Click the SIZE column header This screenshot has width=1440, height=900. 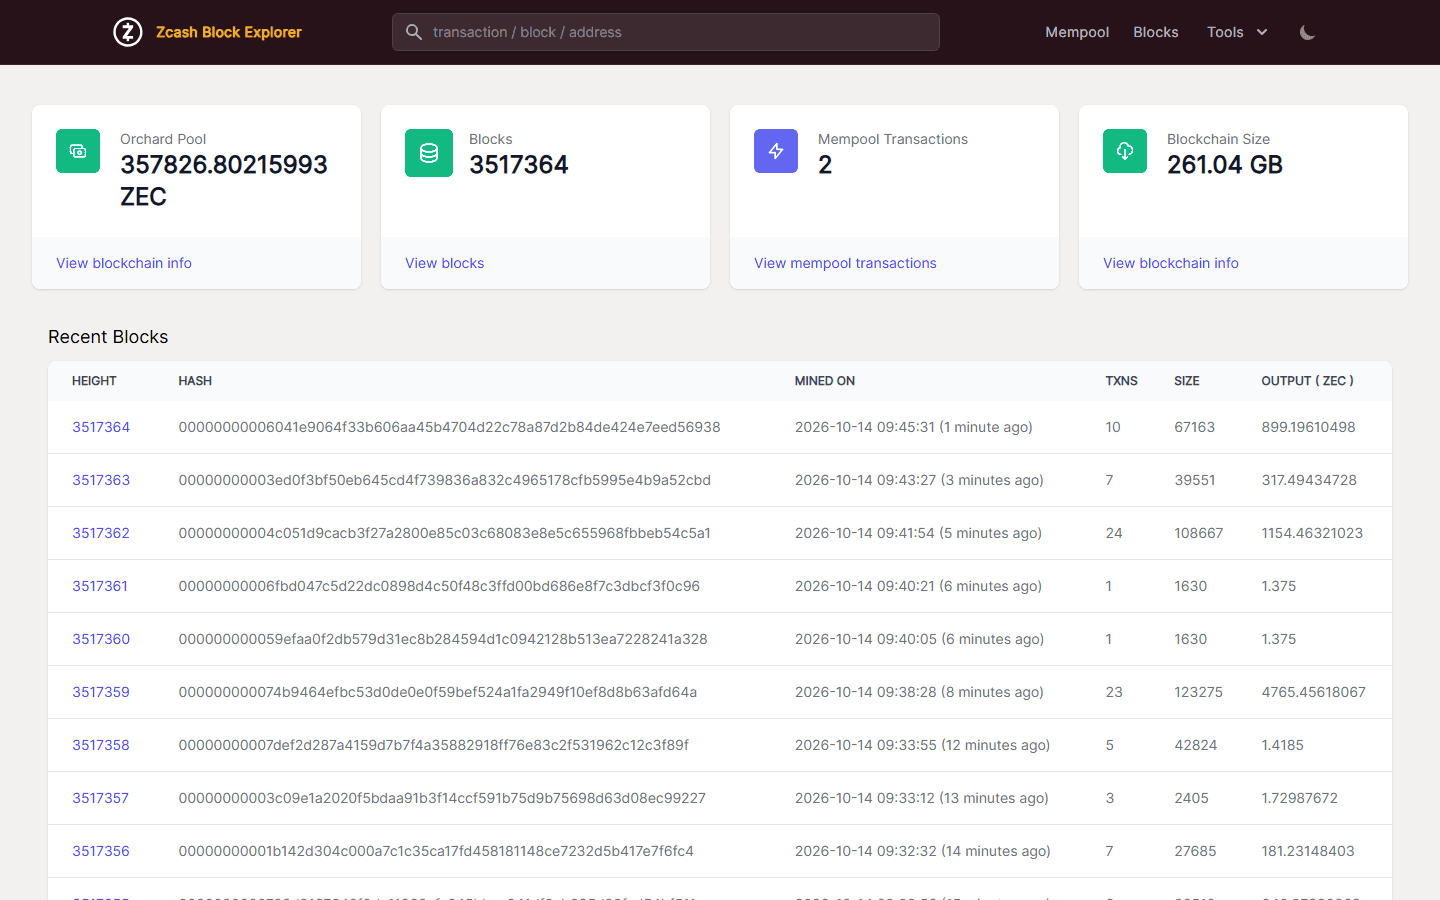point(1187,381)
